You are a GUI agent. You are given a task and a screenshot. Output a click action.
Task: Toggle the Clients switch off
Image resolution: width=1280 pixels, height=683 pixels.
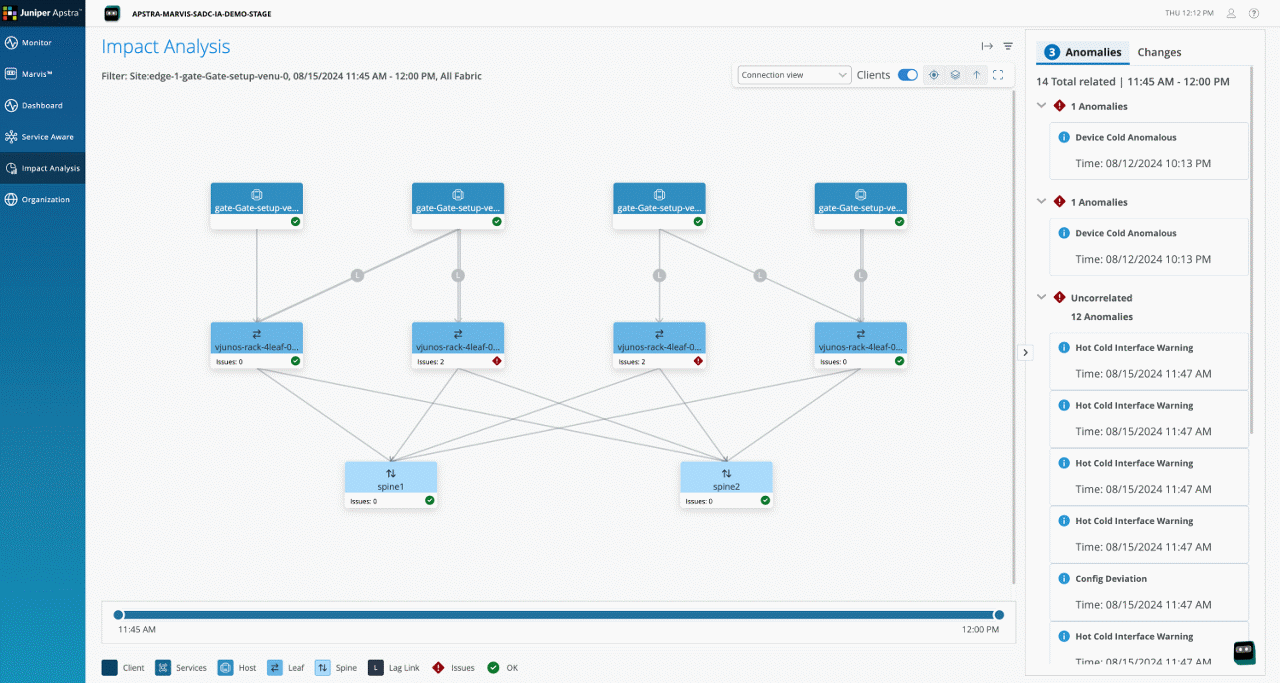[907, 74]
